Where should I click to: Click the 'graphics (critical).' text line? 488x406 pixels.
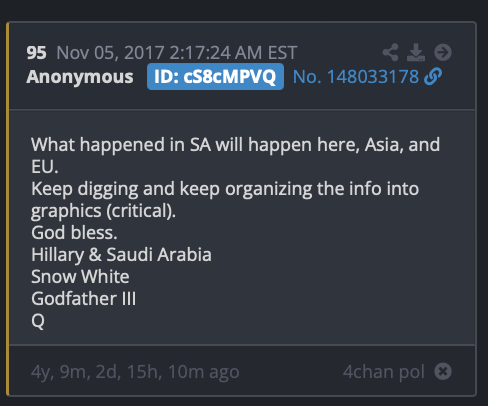pos(103,211)
